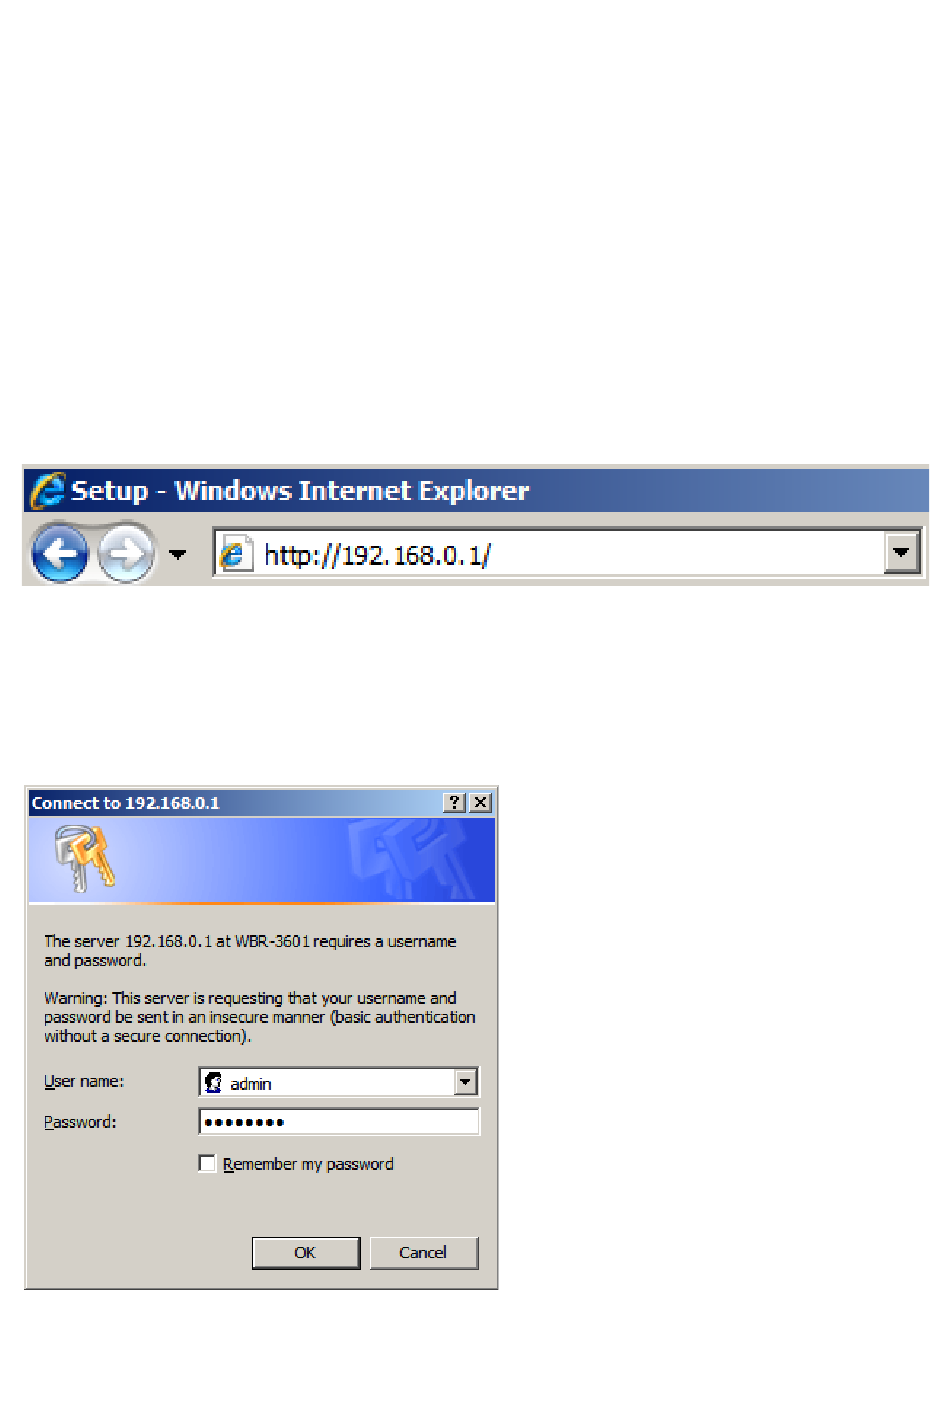Expand the address bar history dropdown

point(901,553)
